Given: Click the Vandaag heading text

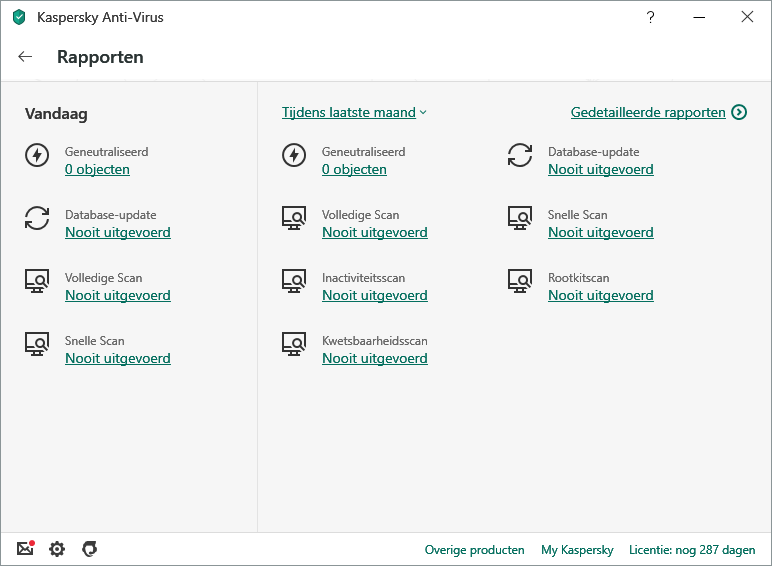Looking at the screenshot, I should 56,114.
